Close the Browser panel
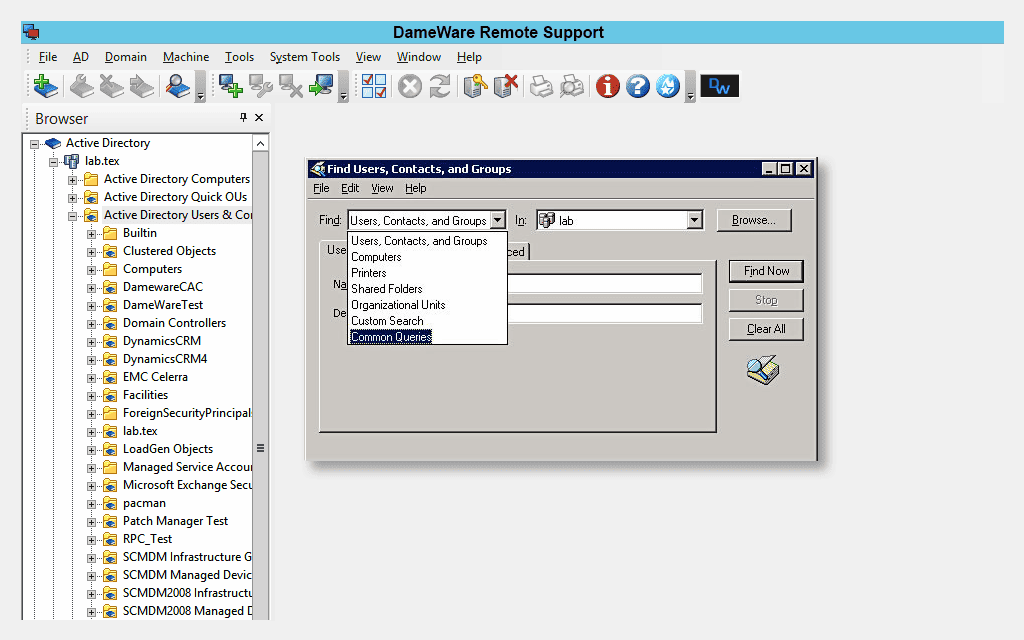The image size is (1024, 640). (259, 118)
